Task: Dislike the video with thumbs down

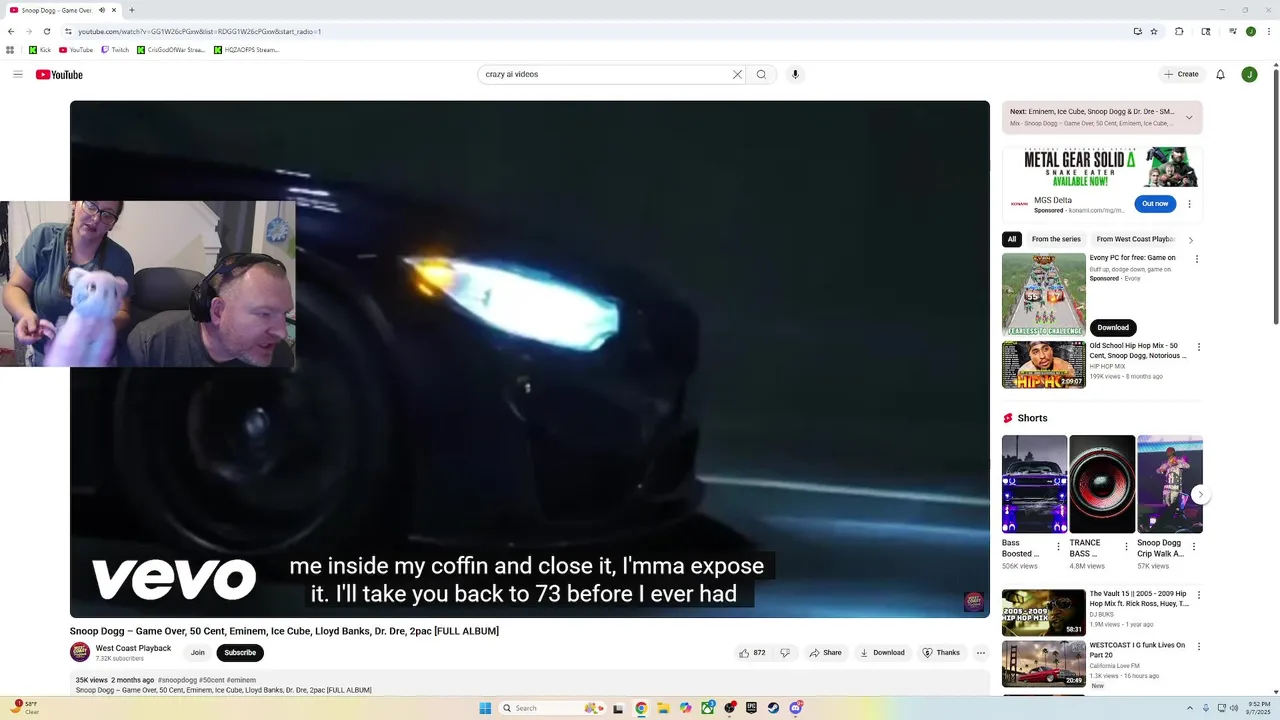Action: pyautogui.click(x=785, y=653)
